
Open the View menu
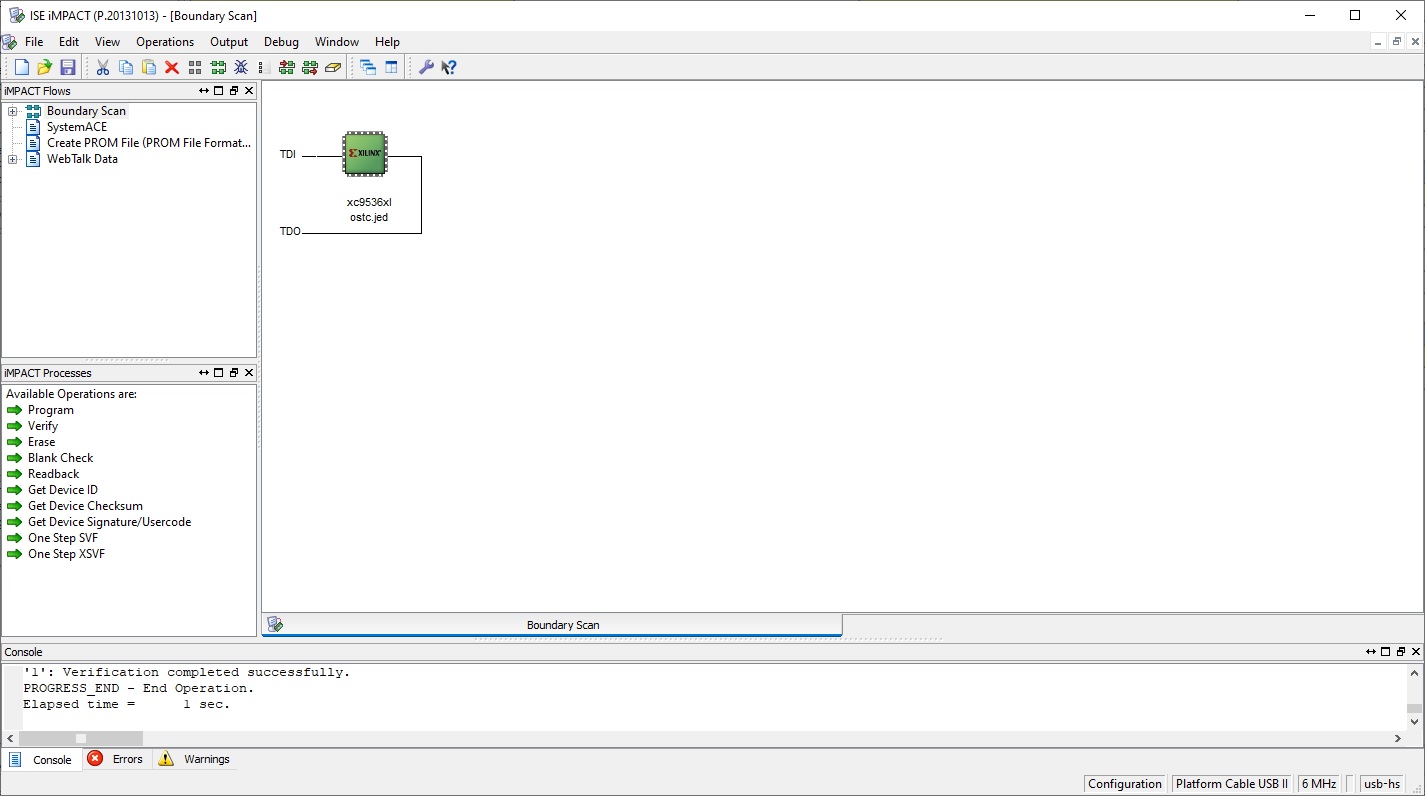pyautogui.click(x=107, y=42)
